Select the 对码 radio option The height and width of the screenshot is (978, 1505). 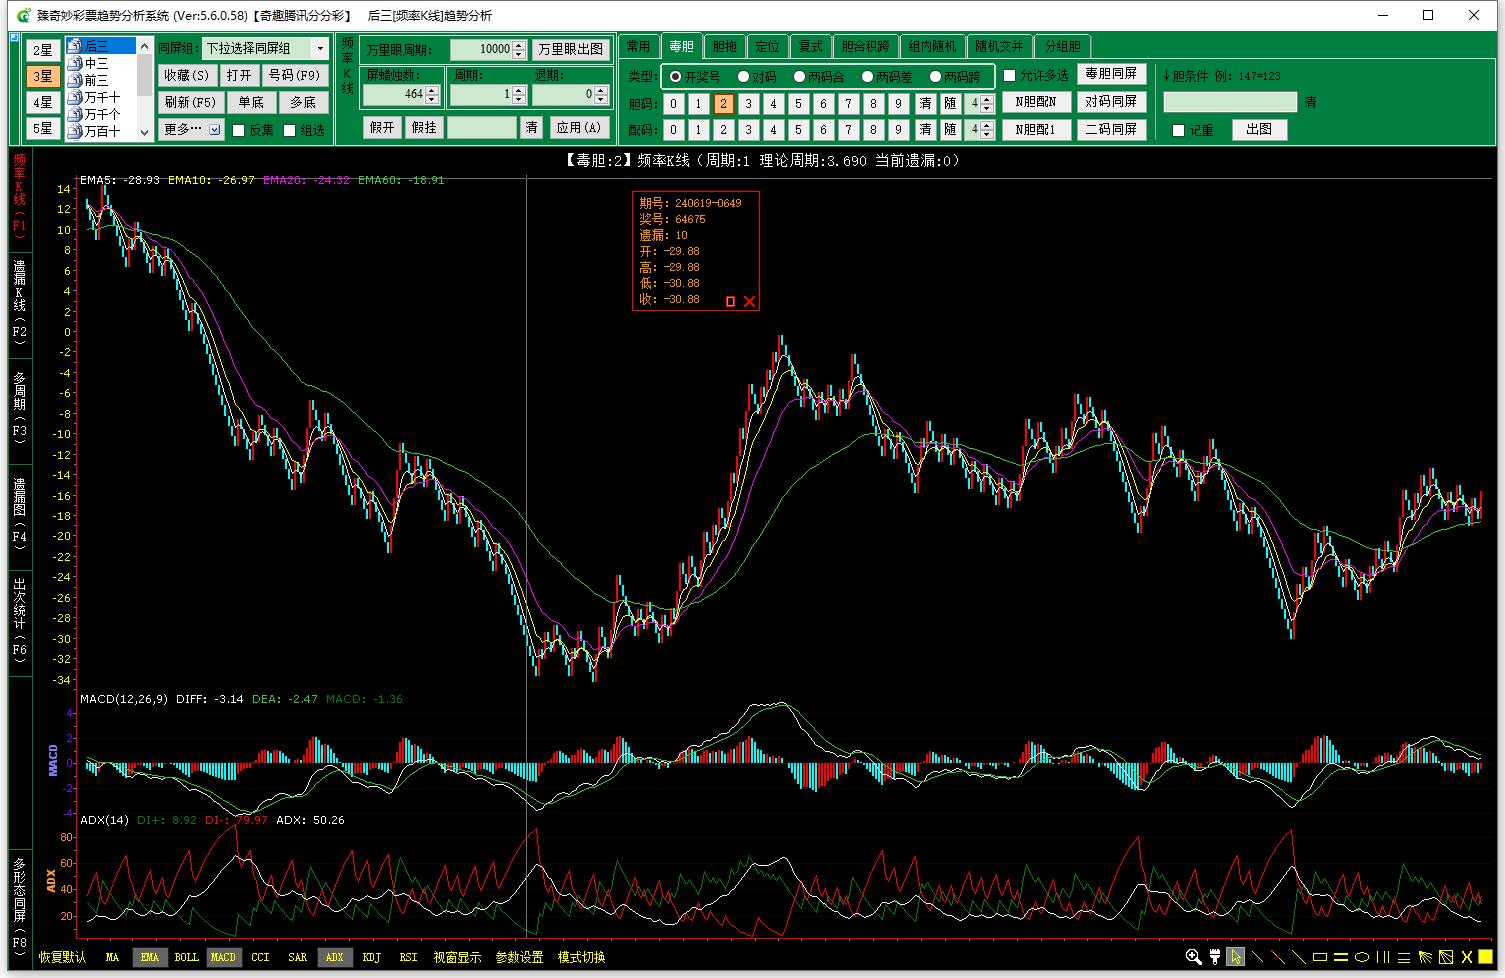coord(744,76)
